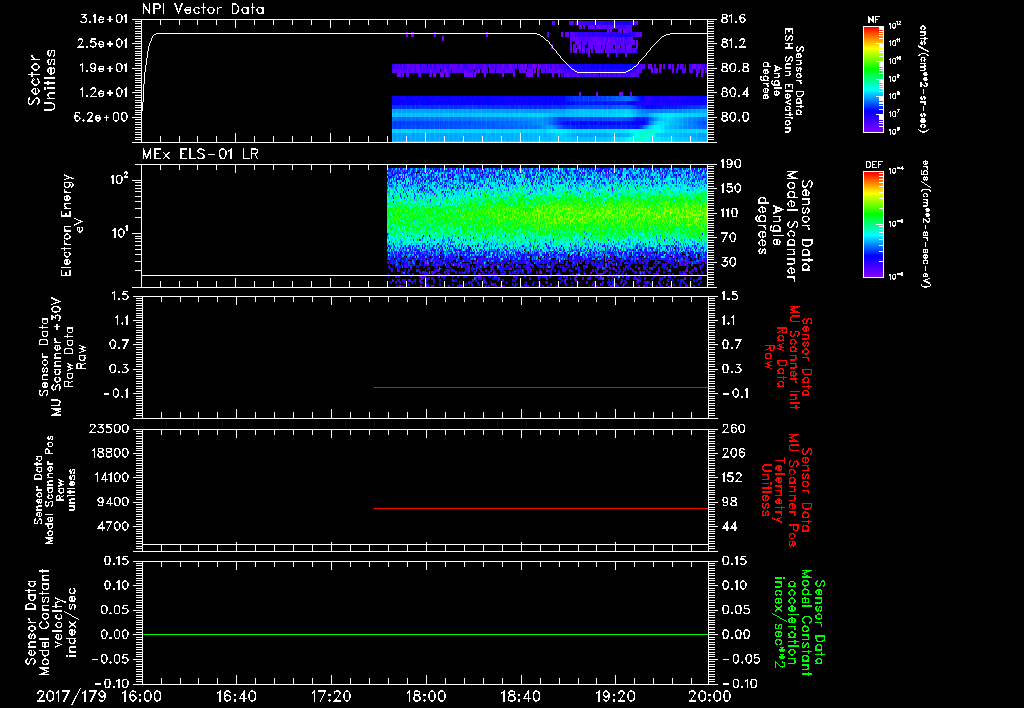Click the "260" telemetry position tick
1024x708 pixels.
point(732,429)
